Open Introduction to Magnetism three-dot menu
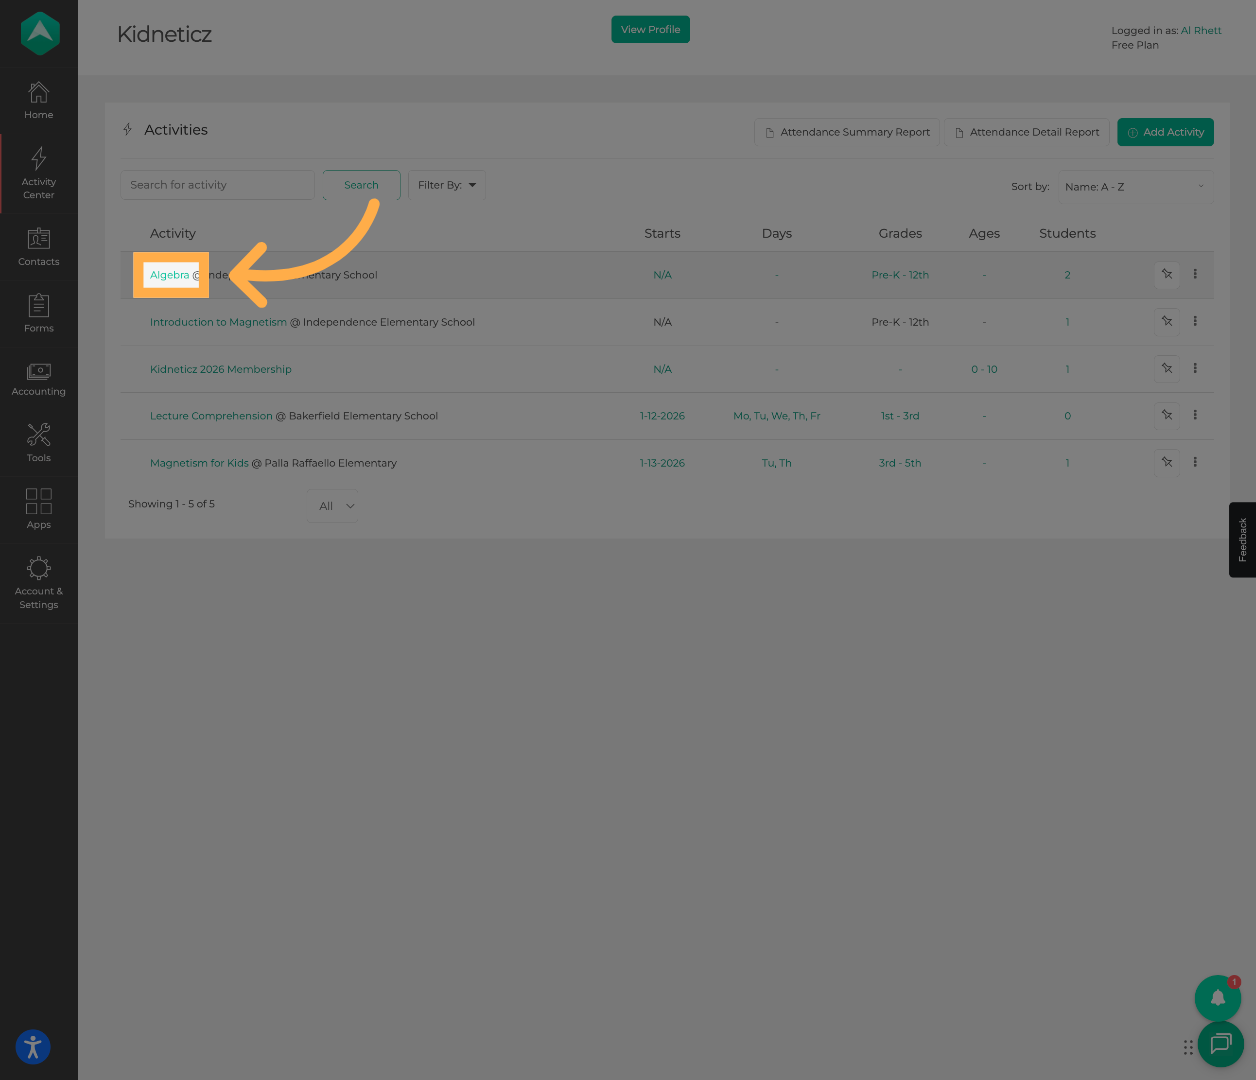 tap(1195, 321)
